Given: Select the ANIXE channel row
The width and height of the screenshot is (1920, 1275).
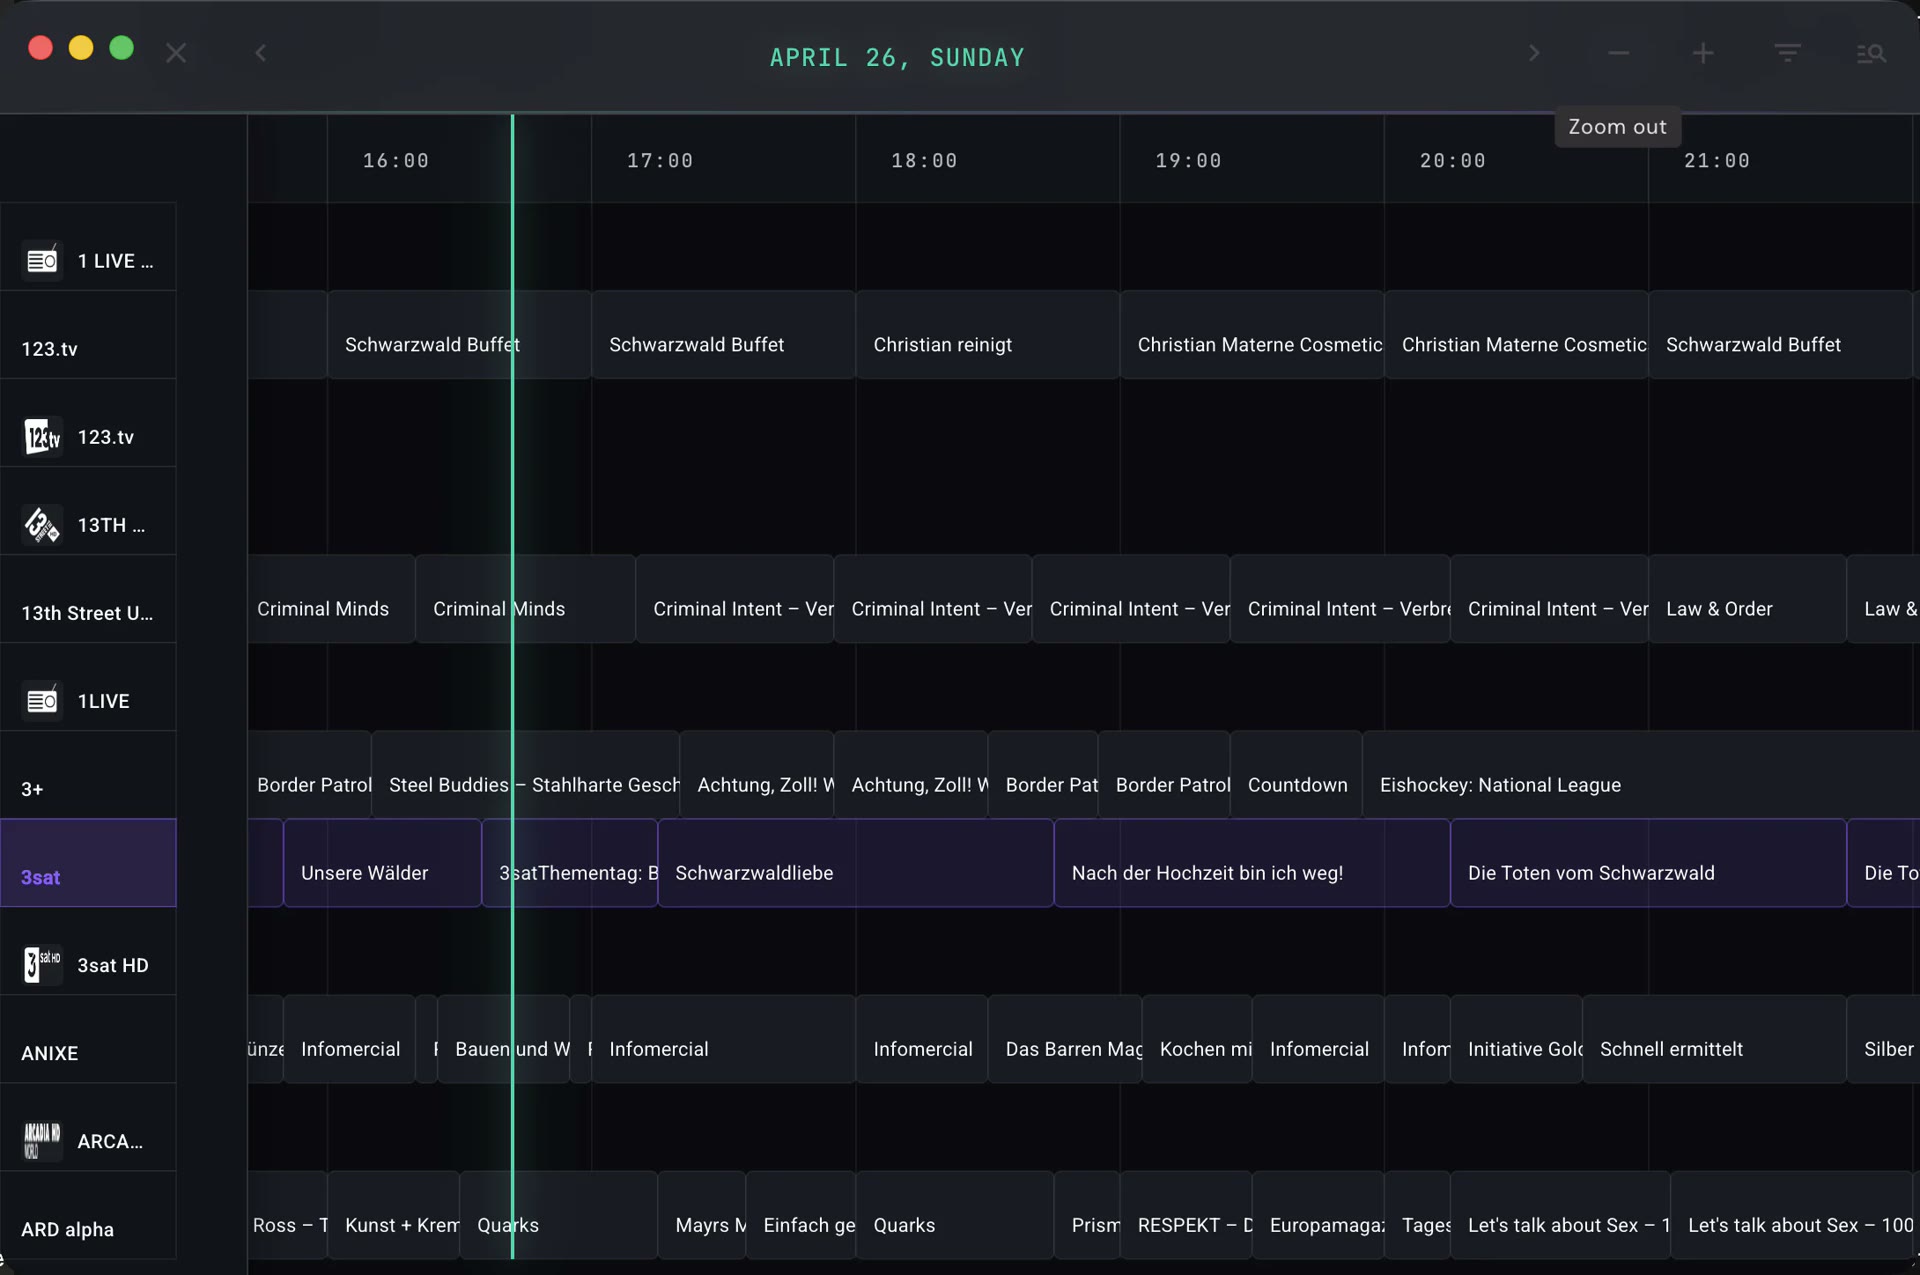Looking at the screenshot, I should click(88, 1039).
